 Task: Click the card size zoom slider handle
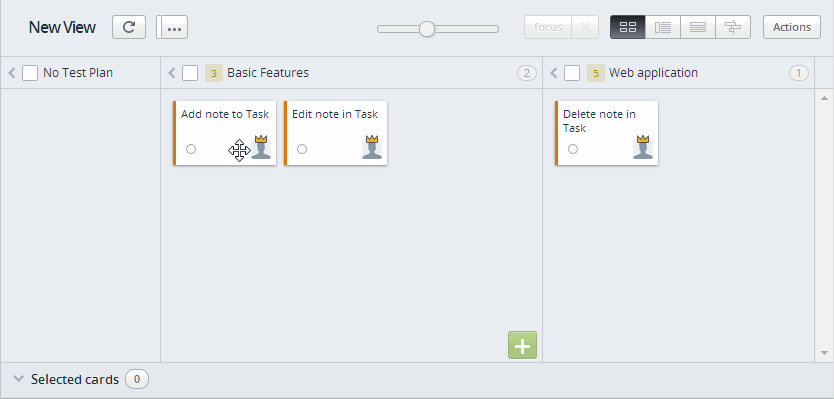coord(427,29)
